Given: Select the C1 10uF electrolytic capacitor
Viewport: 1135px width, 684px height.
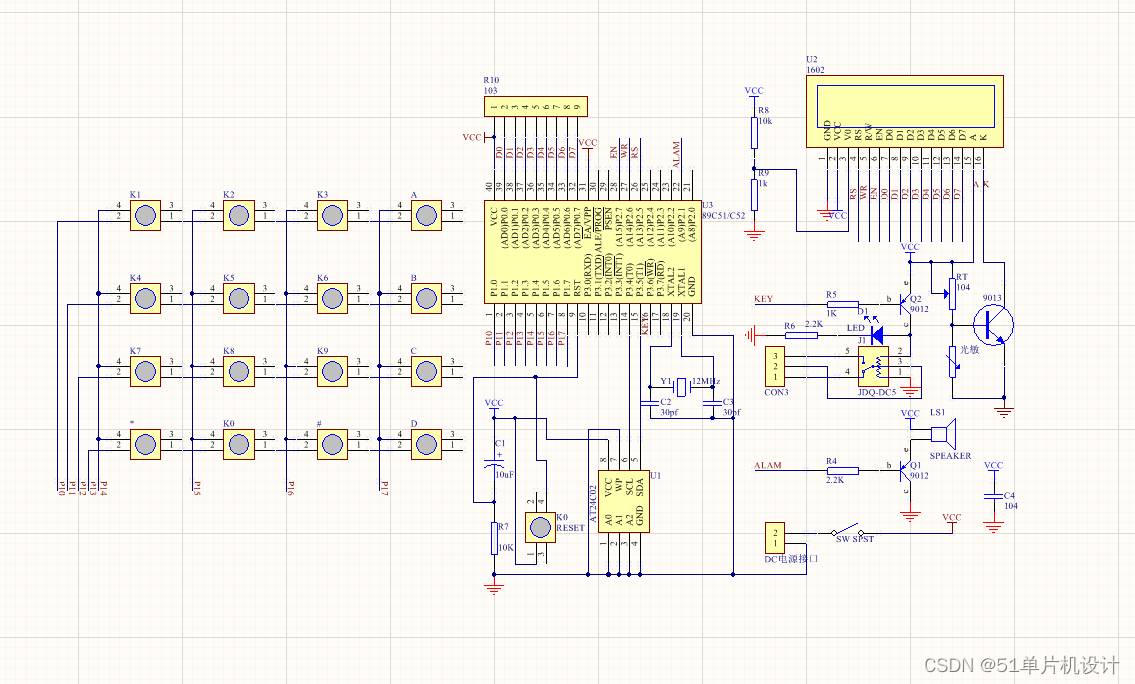Looking at the screenshot, I should 494,463.
